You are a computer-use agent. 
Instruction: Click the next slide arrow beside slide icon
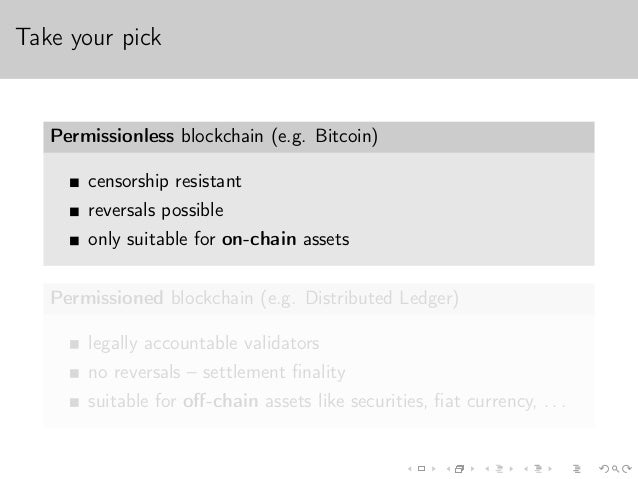pos(434,469)
